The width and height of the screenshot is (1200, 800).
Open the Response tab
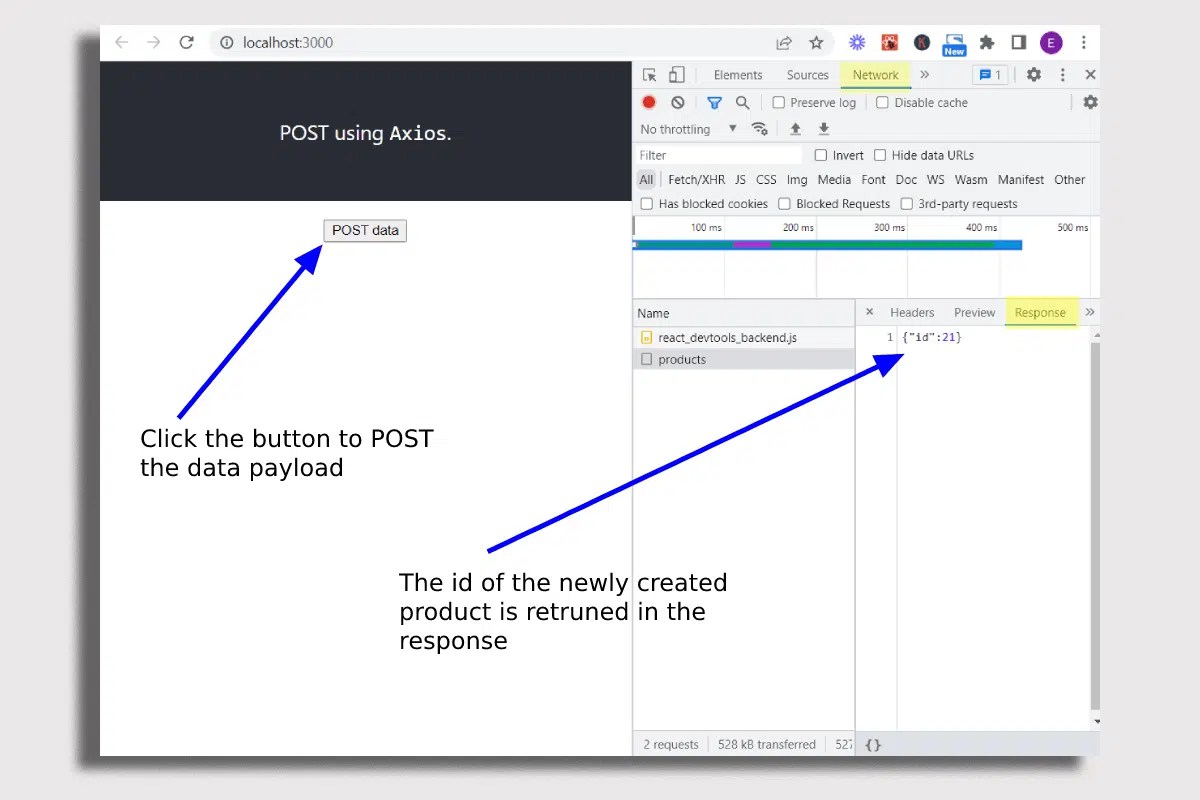click(1040, 312)
